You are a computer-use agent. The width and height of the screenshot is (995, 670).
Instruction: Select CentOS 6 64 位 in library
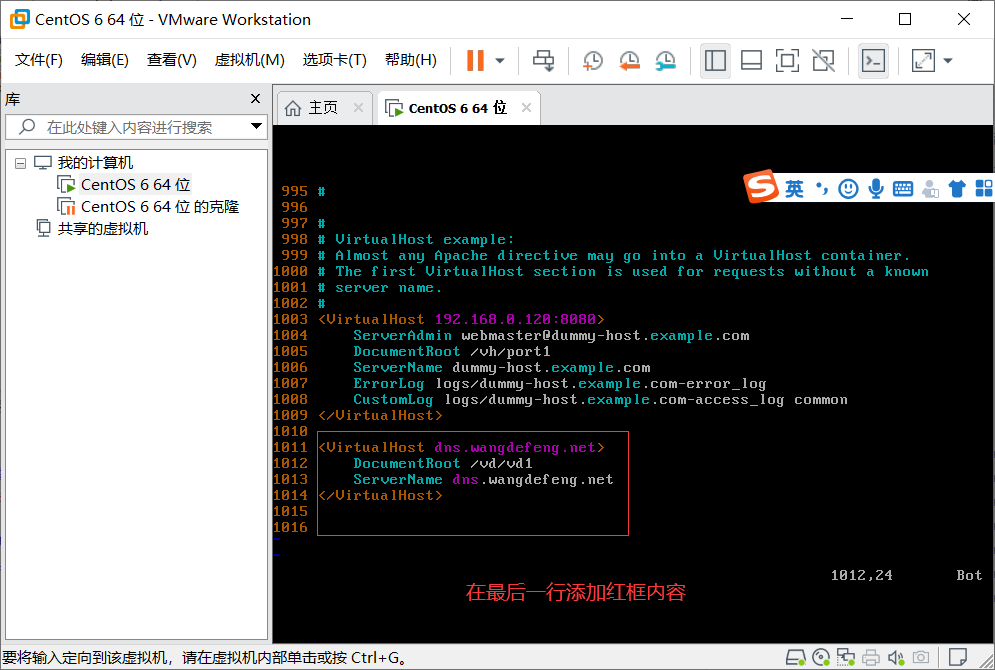pos(135,185)
